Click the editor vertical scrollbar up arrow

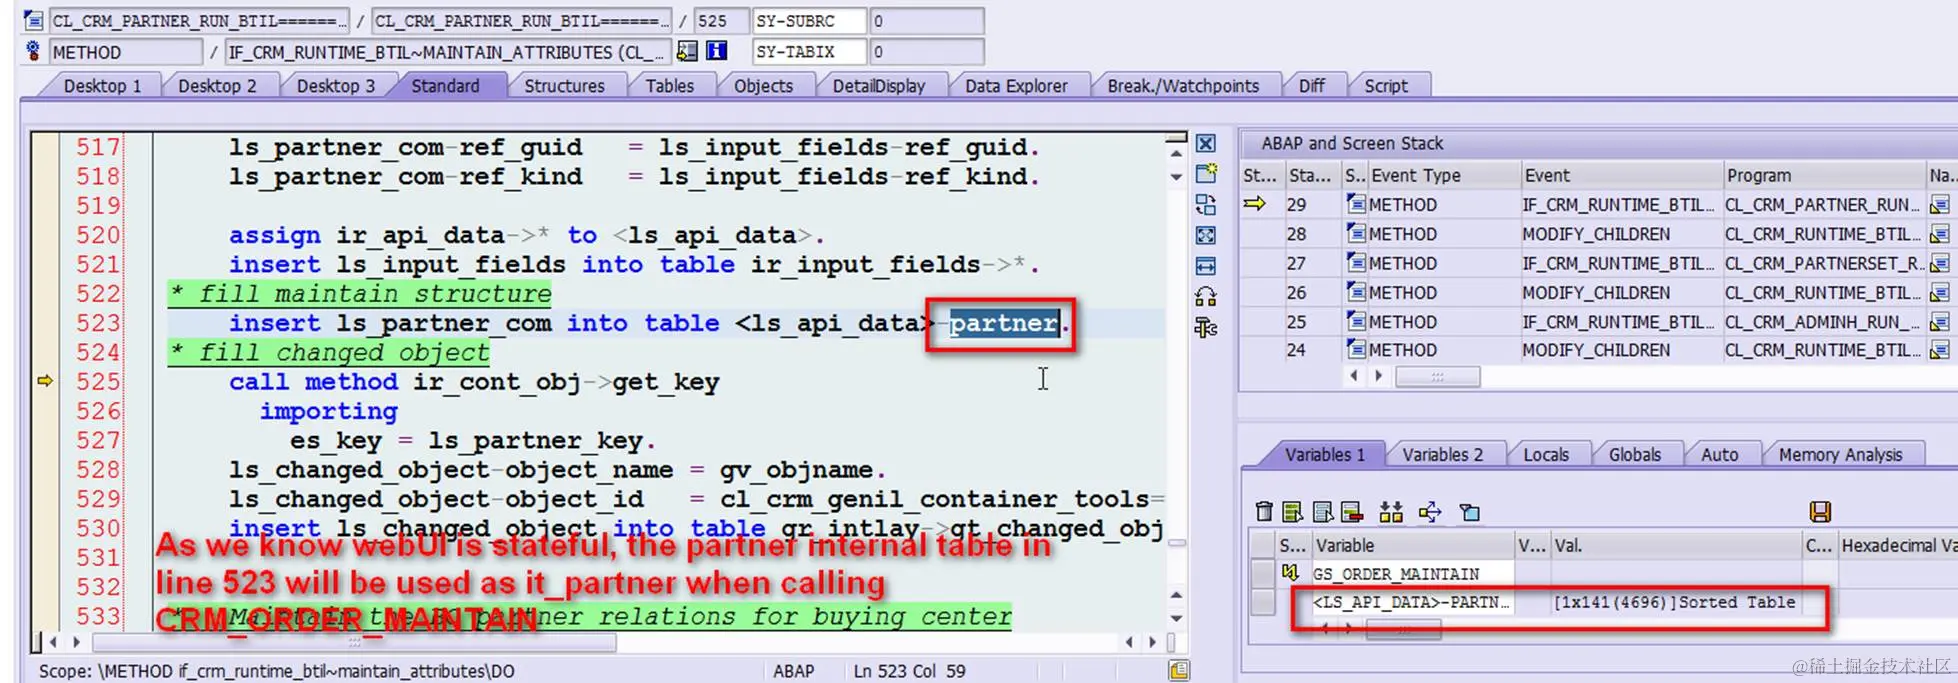pos(1176,153)
